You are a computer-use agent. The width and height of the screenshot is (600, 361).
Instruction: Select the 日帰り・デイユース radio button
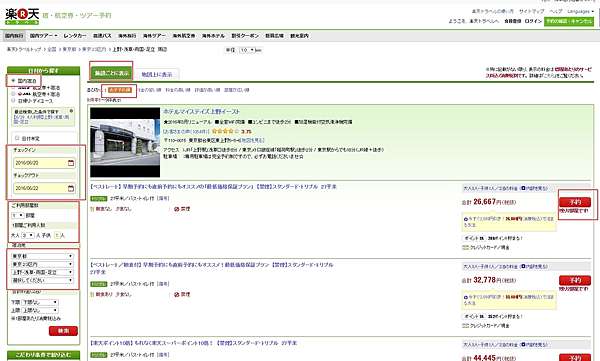(13, 100)
